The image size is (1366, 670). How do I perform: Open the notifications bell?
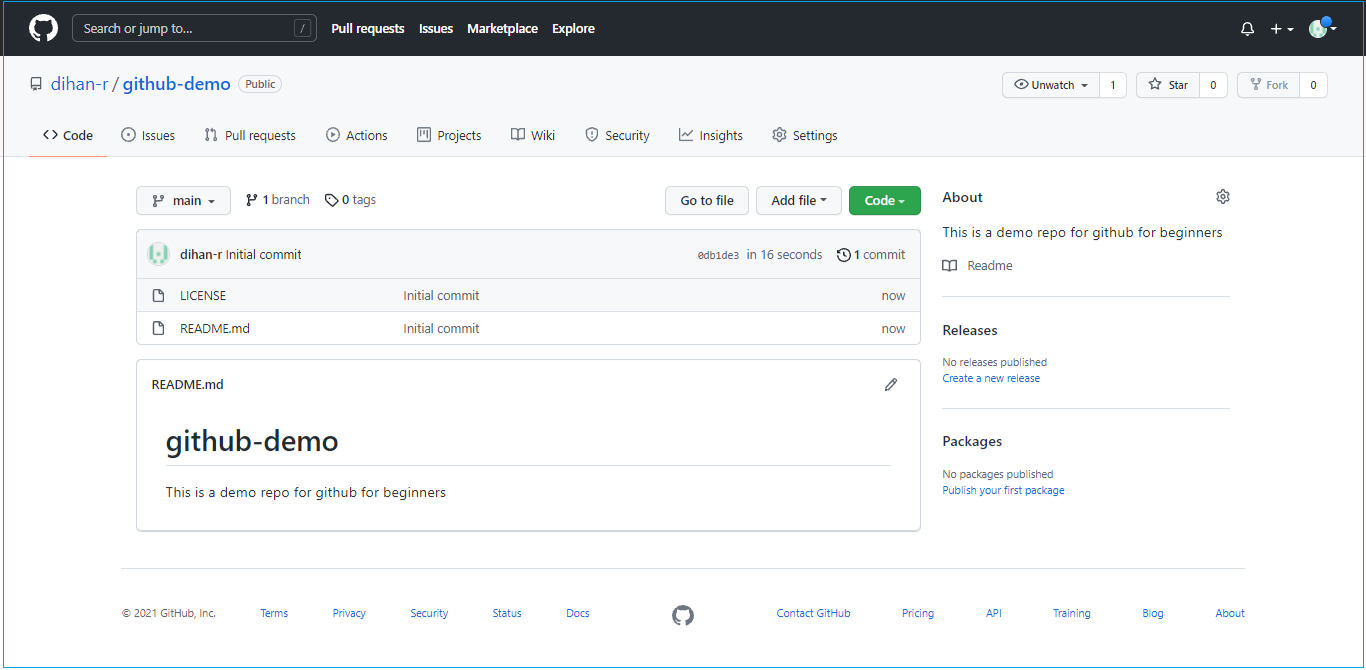1247,29
